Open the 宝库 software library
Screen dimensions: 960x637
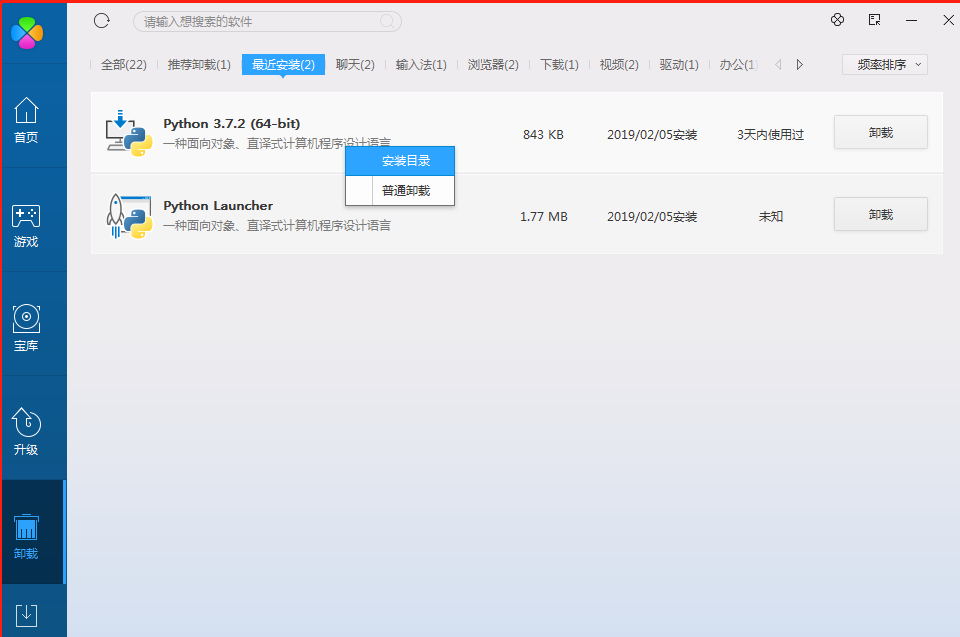pos(26,328)
